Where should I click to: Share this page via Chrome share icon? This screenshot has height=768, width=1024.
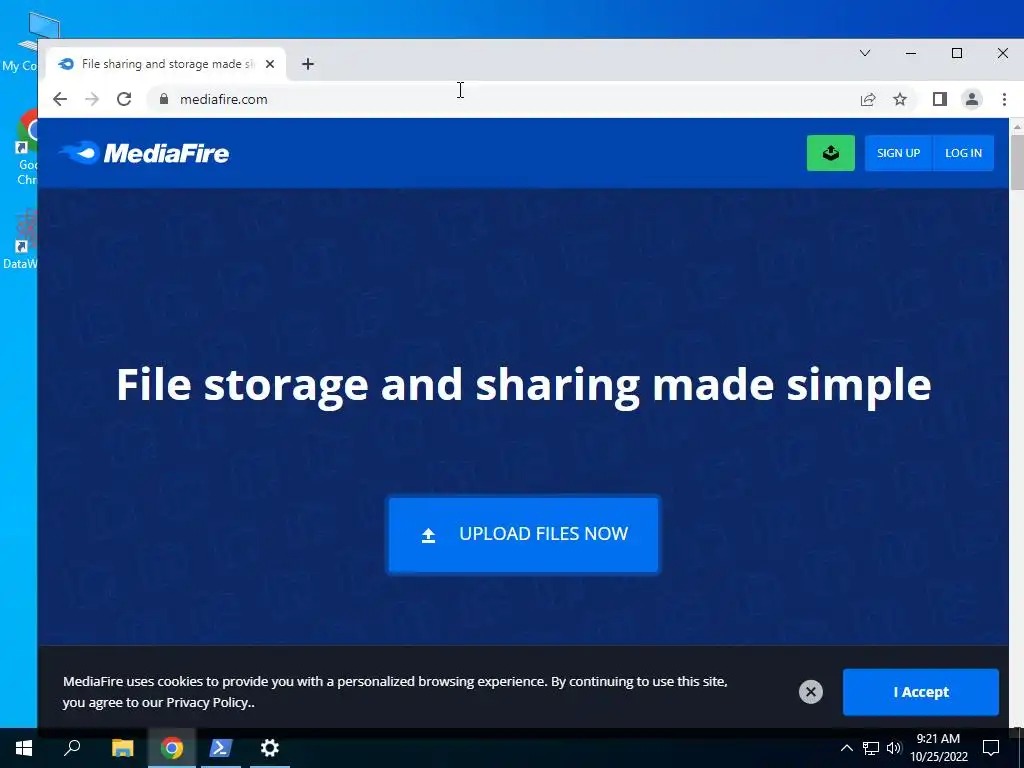868,99
